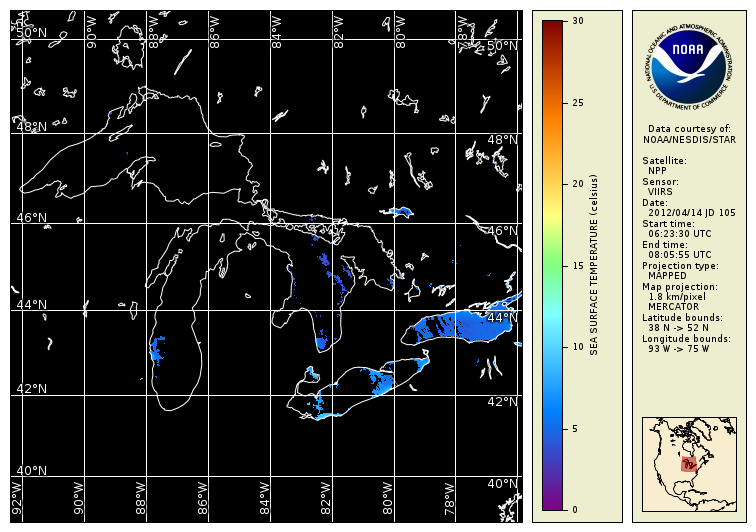Click the end time '08:05:55 UTC'
The image size is (756, 532).
click(x=680, y=255)
